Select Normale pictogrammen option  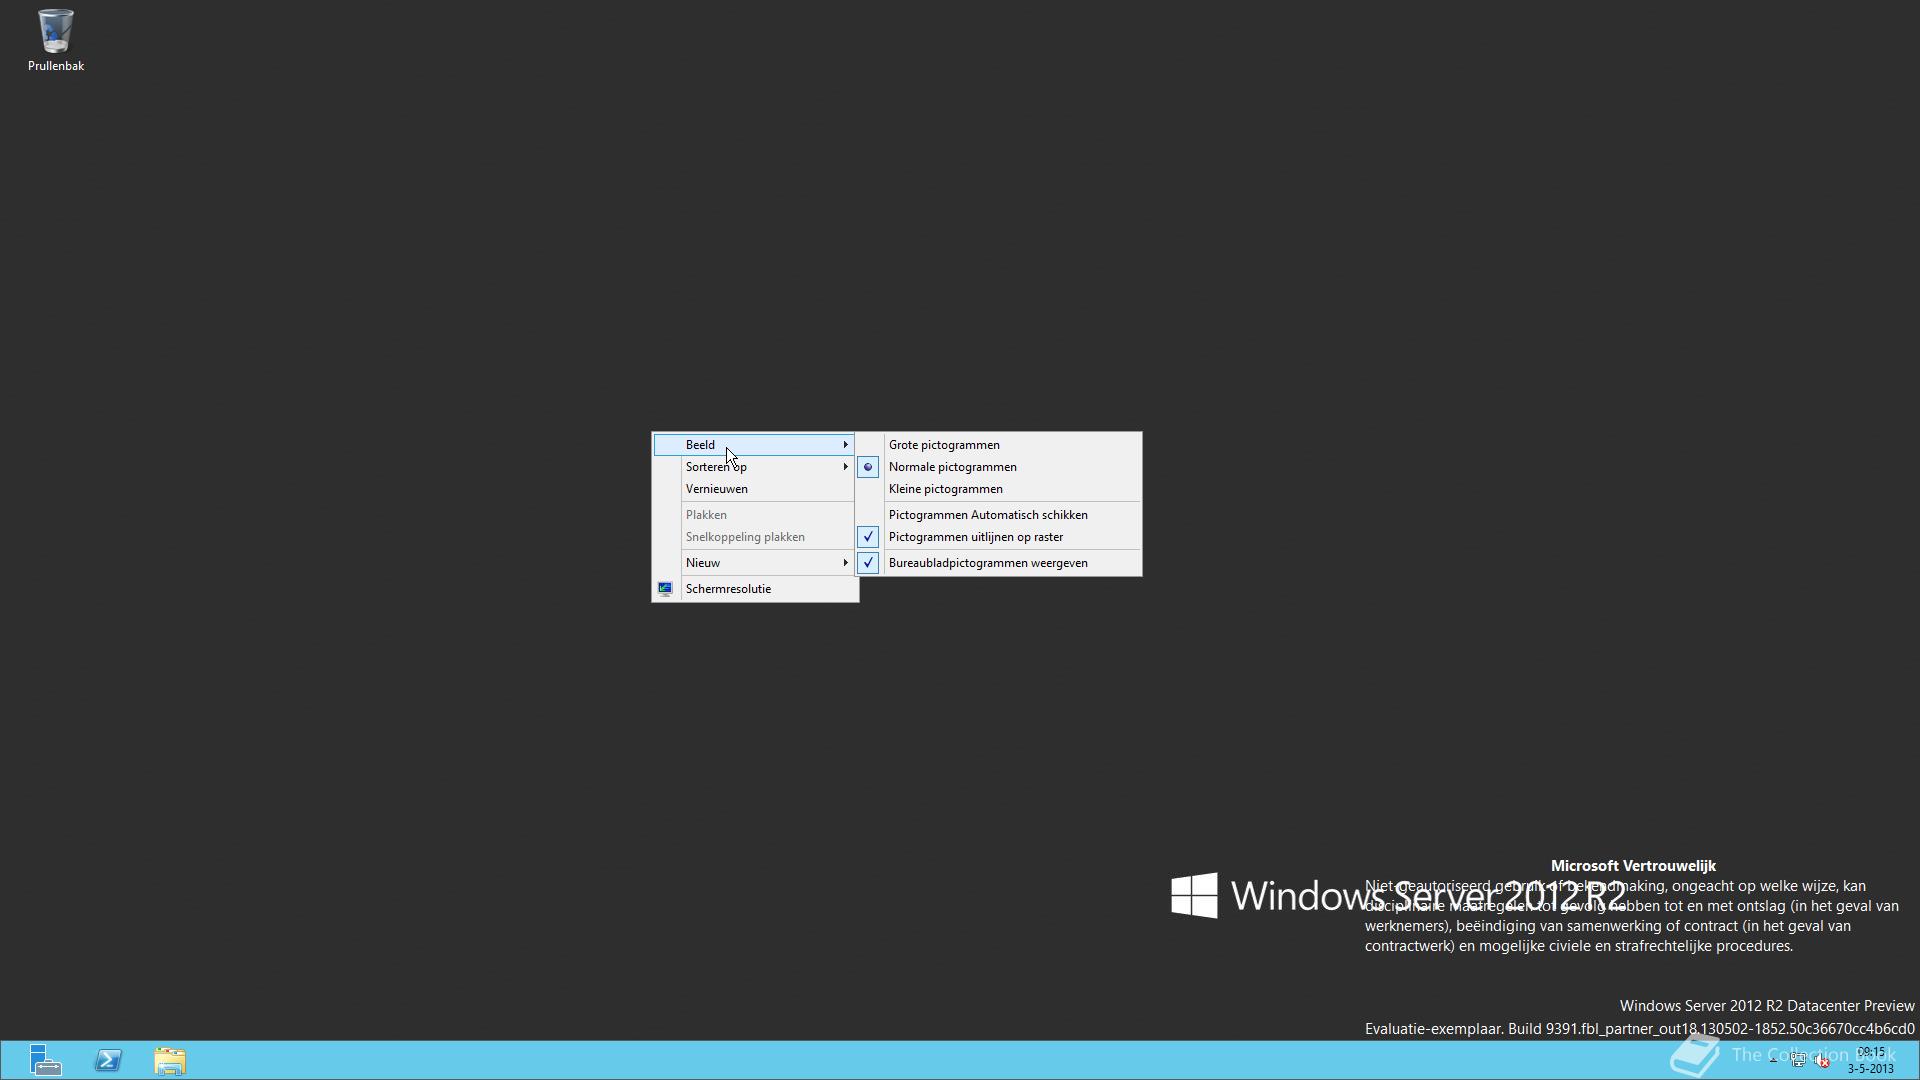998,467
